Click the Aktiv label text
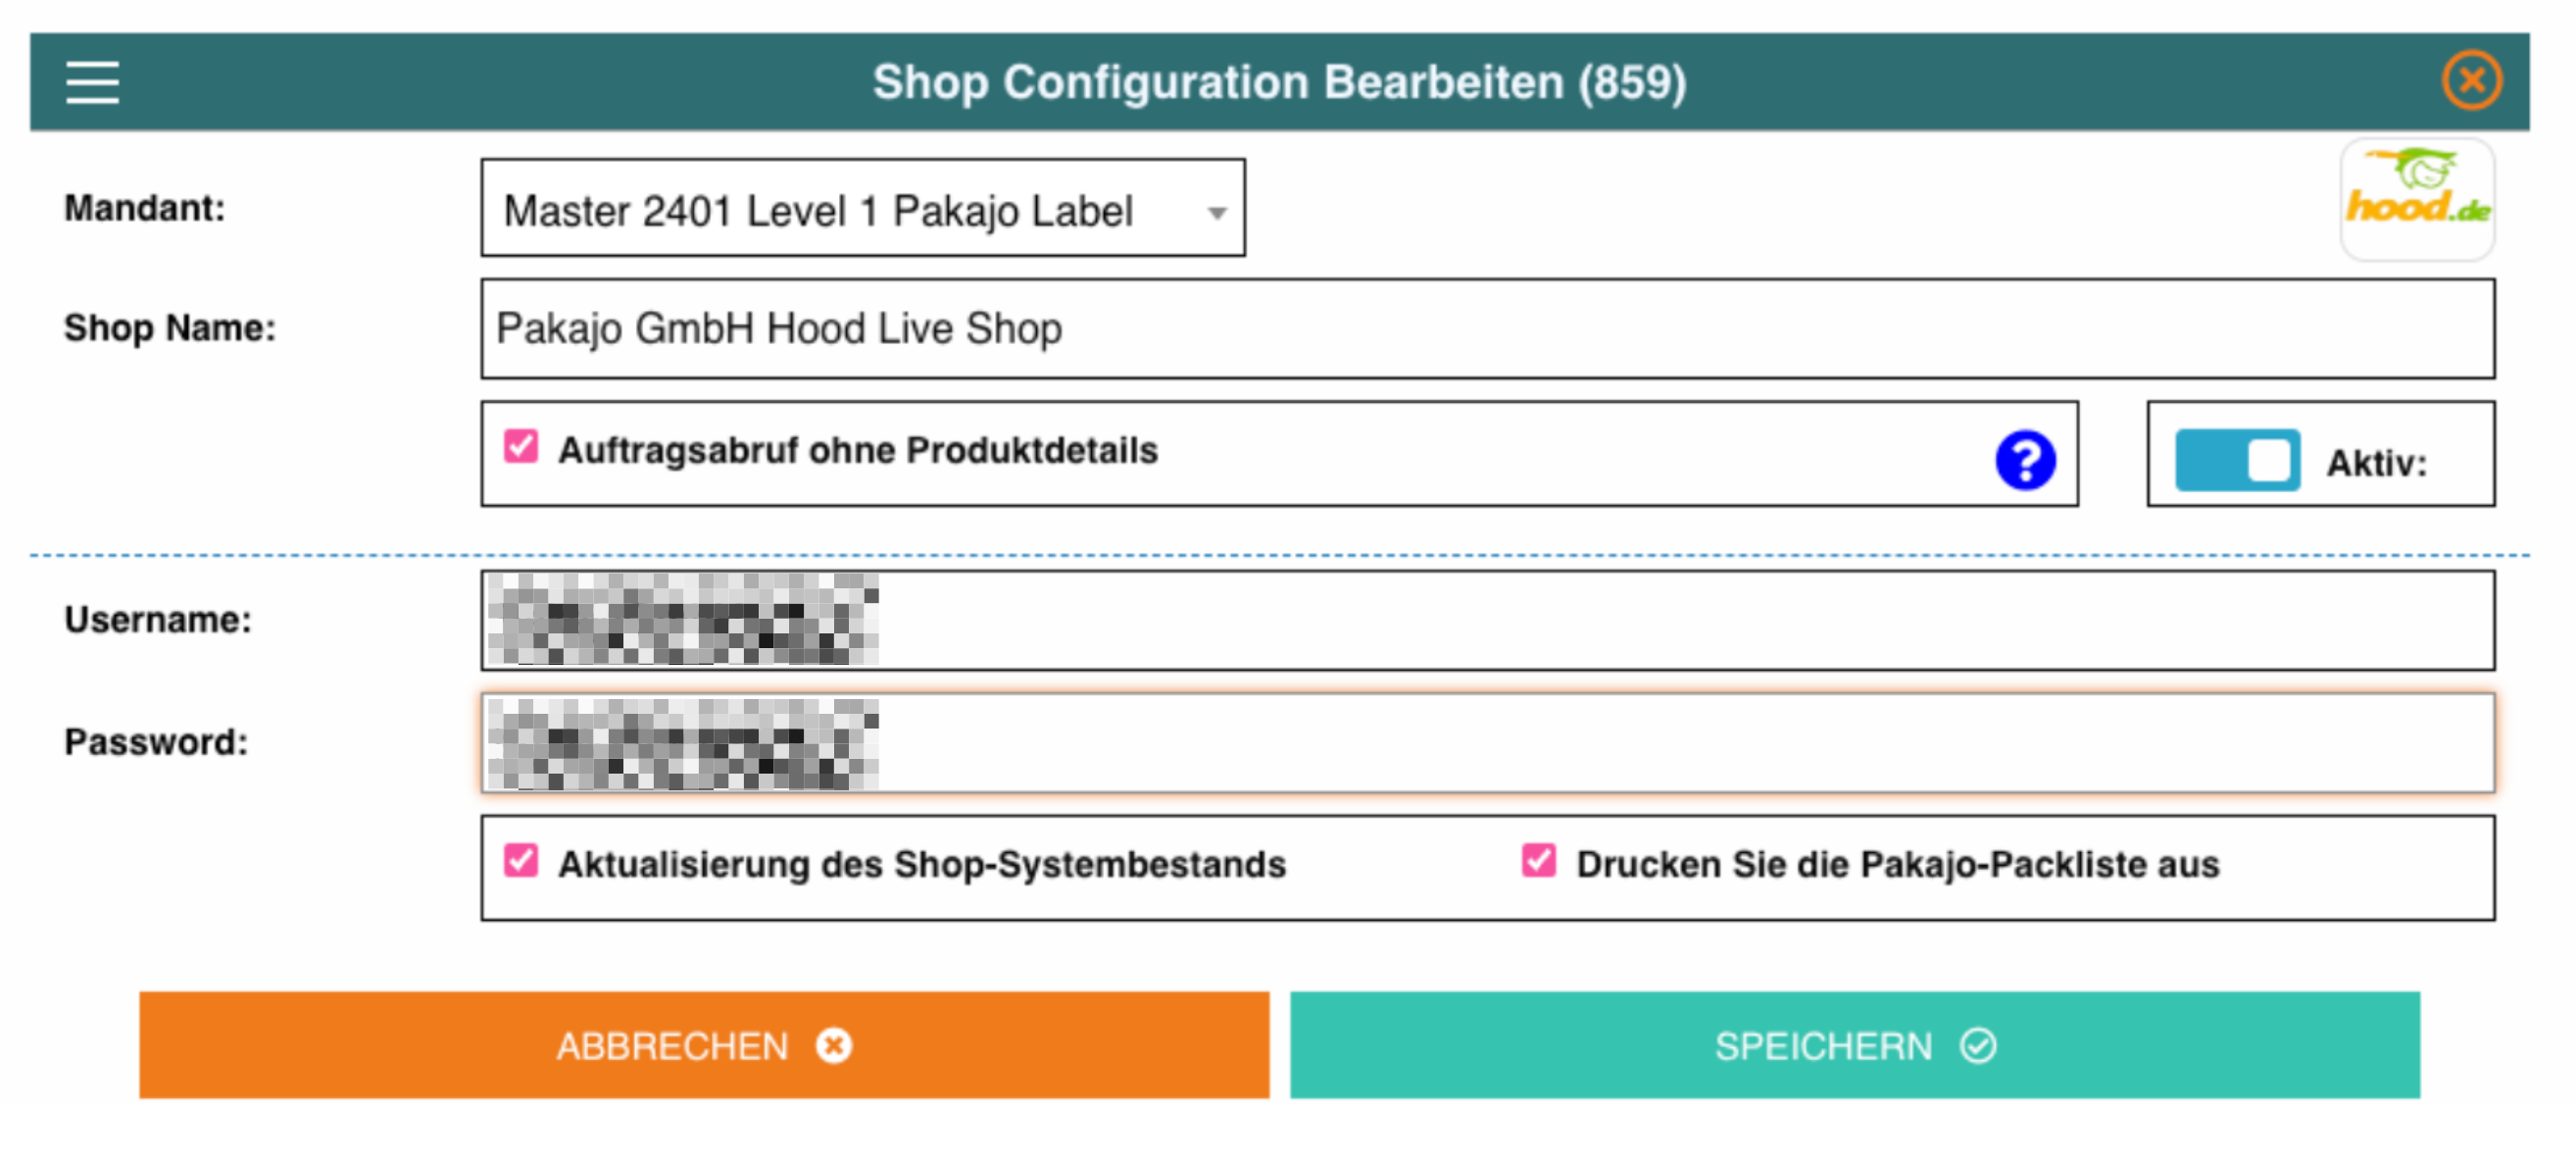This screenshot has height=1156, width=2576. (x=2376, y=463)
